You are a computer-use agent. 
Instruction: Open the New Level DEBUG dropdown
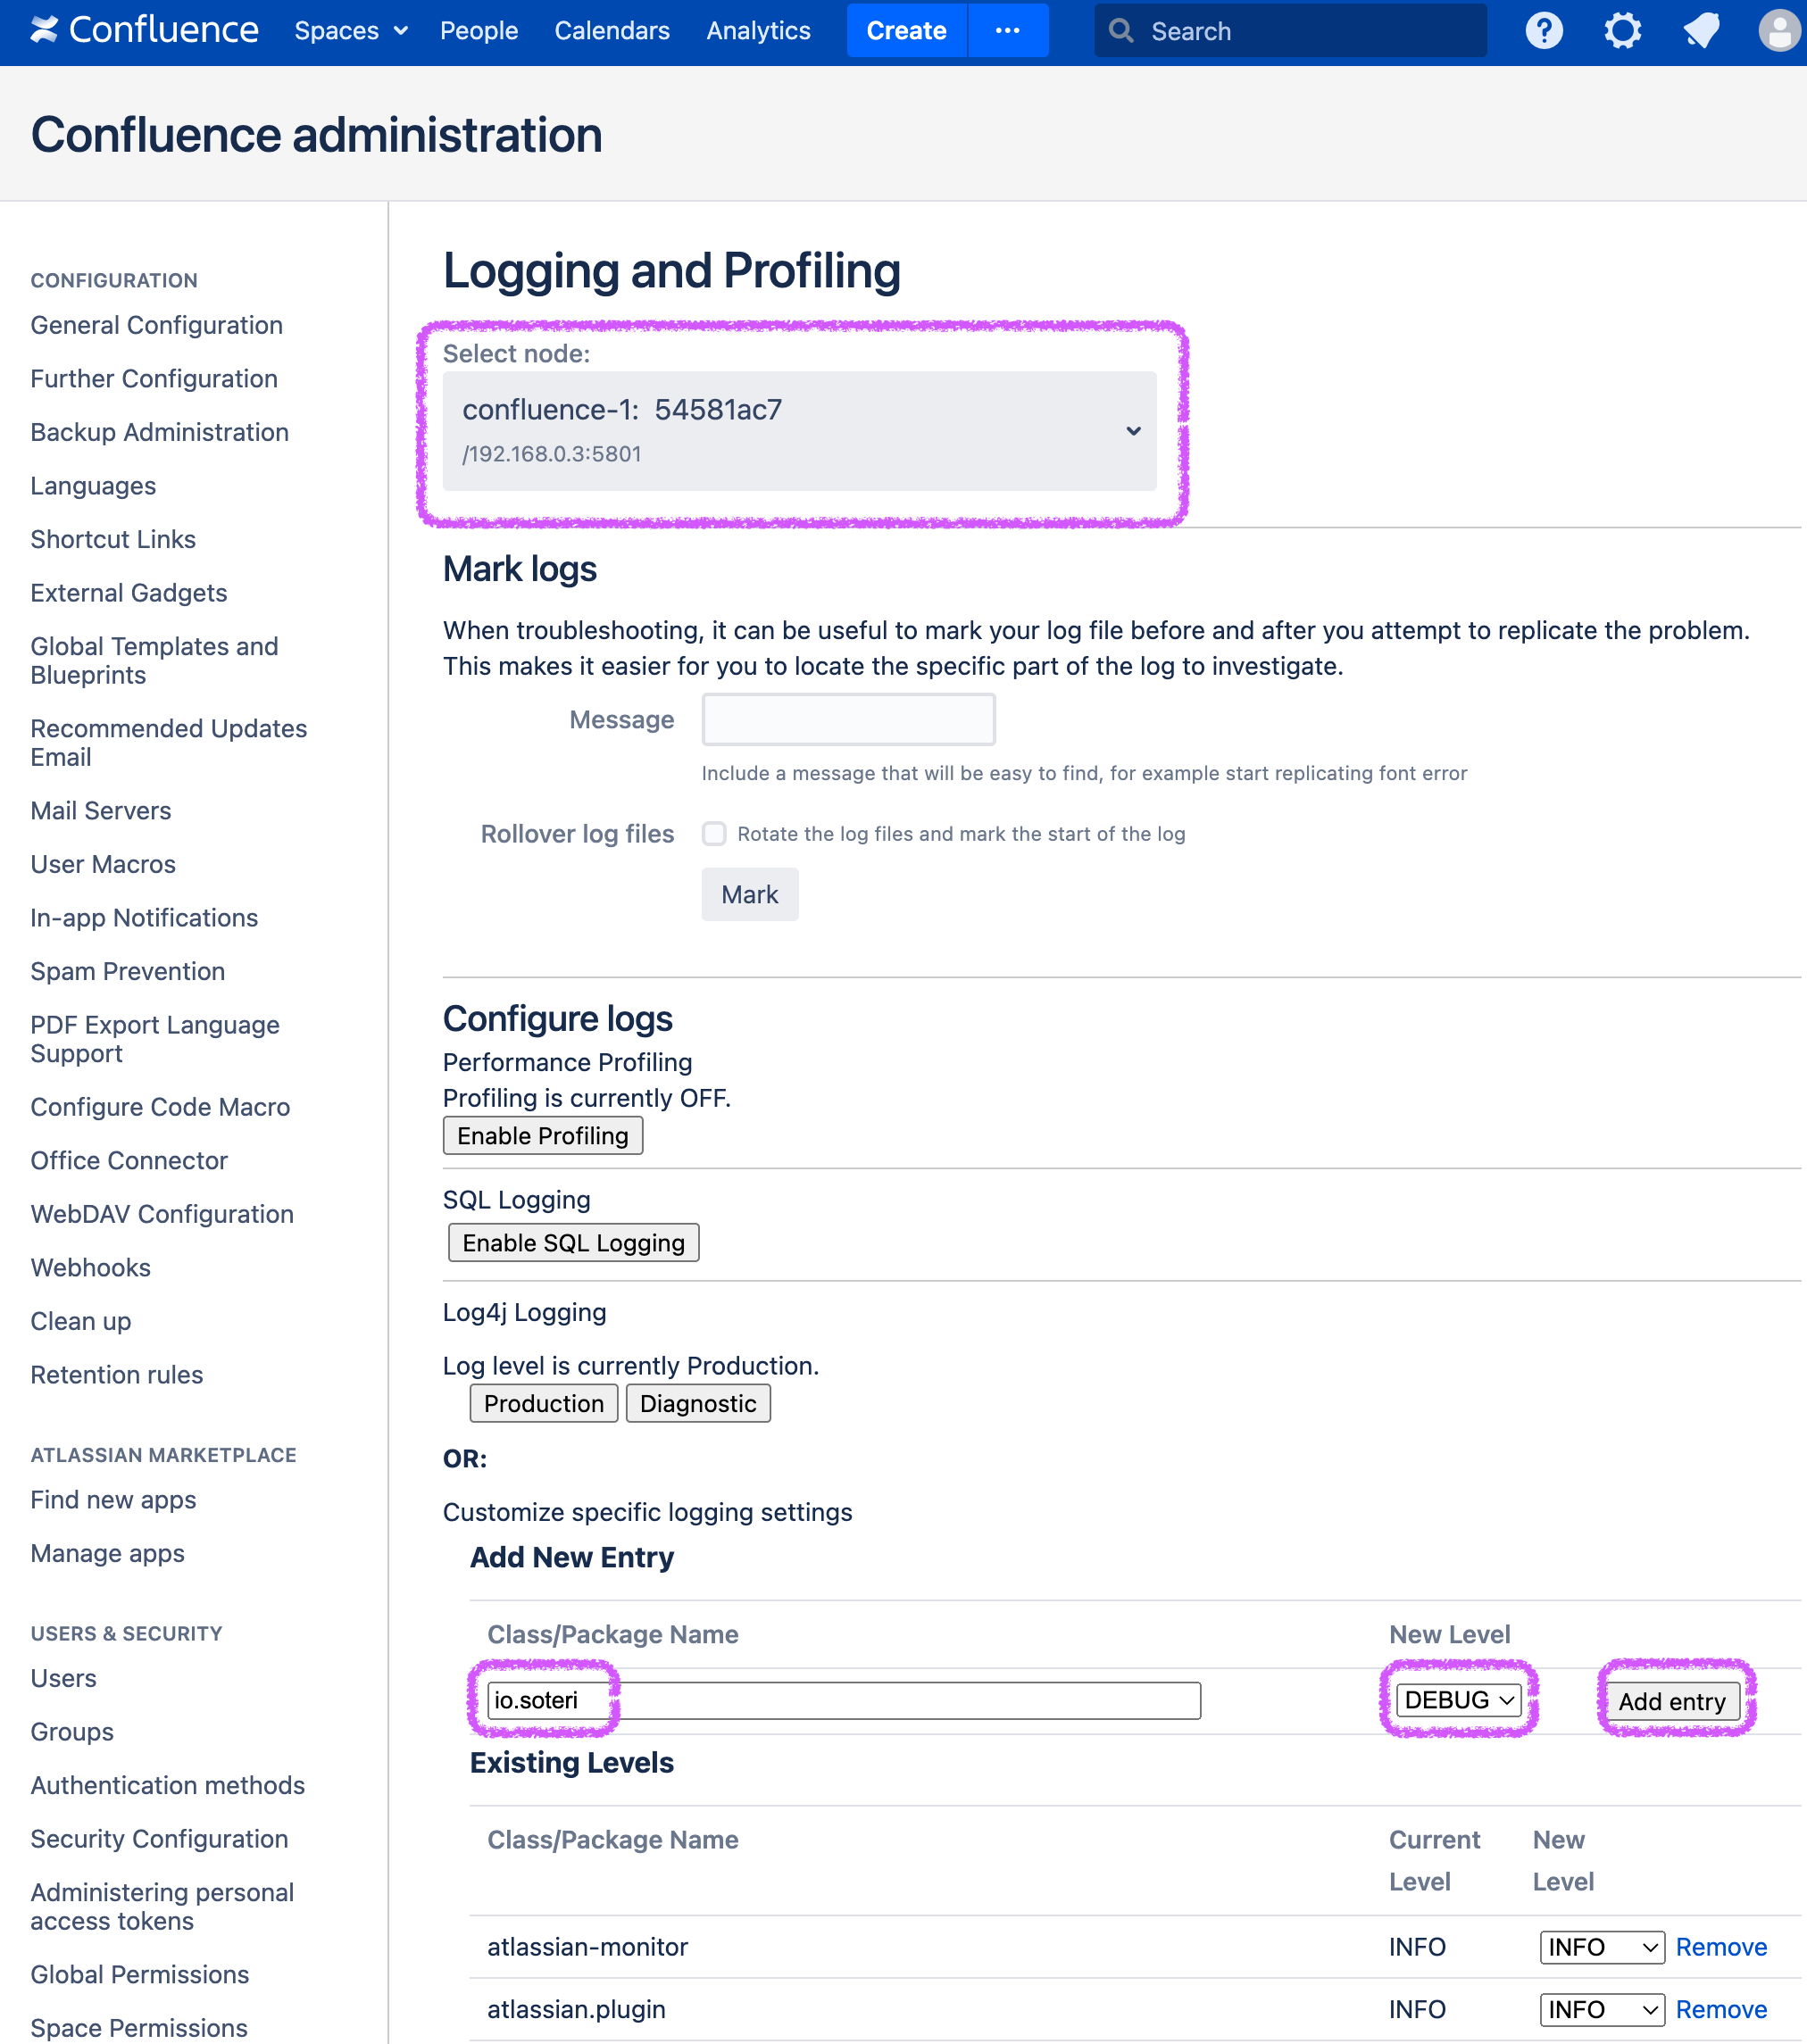click(x=1458, y=1699)
